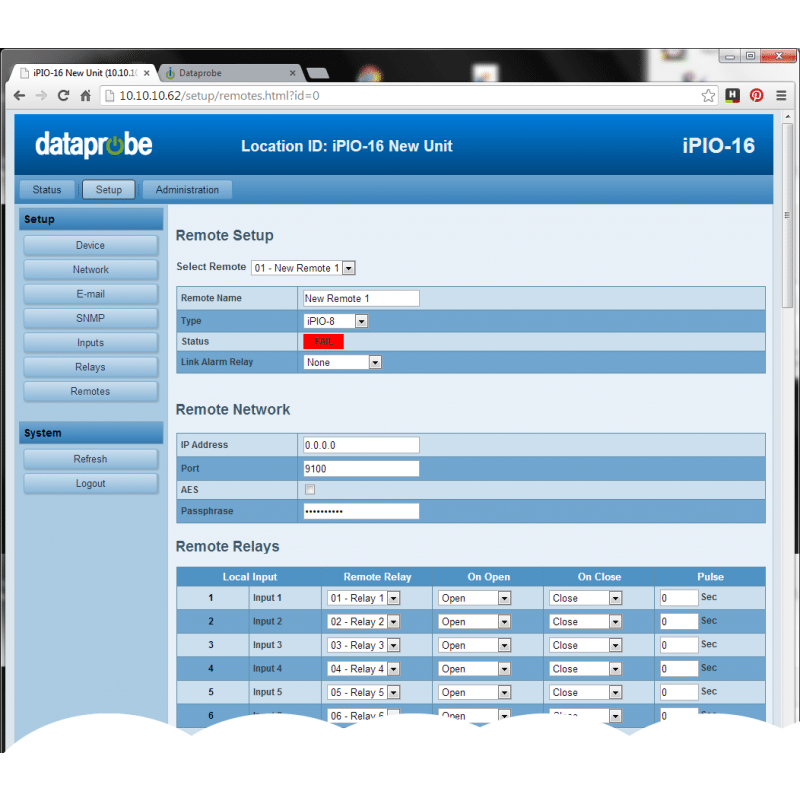
Task: Click the Remote Relays heading
Action: tap(228, 546)
